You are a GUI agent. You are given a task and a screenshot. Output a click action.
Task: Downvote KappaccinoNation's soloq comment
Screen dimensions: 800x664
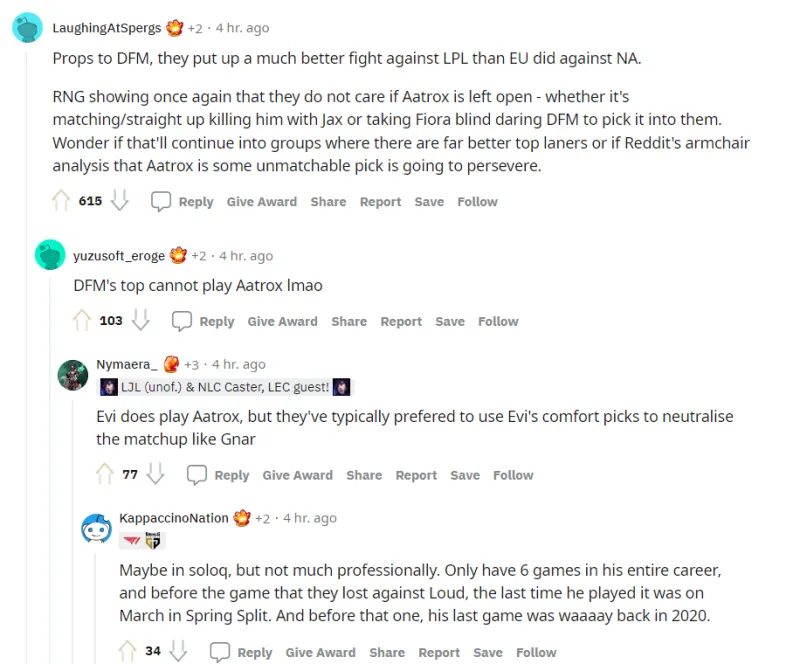pyautogui.click(x=178, y=651)
